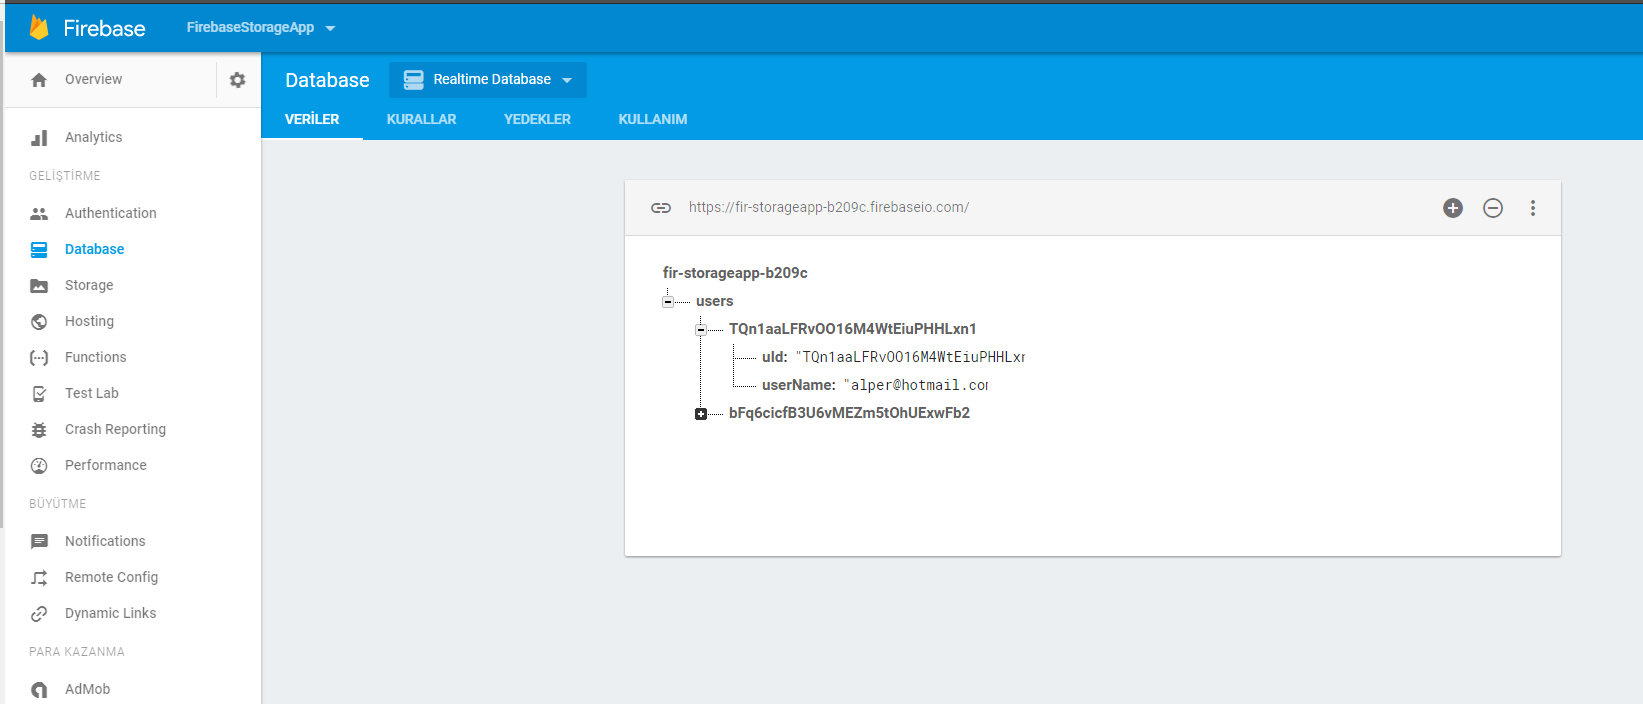Click the Database sidebar icon
Viewport: 1643px width, 704px height.
pos(39,250)
